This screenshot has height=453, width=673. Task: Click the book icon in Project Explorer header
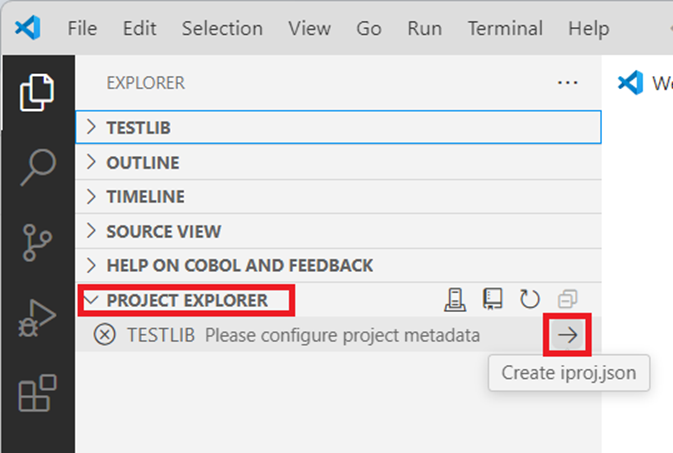click(x=492, y=299)
